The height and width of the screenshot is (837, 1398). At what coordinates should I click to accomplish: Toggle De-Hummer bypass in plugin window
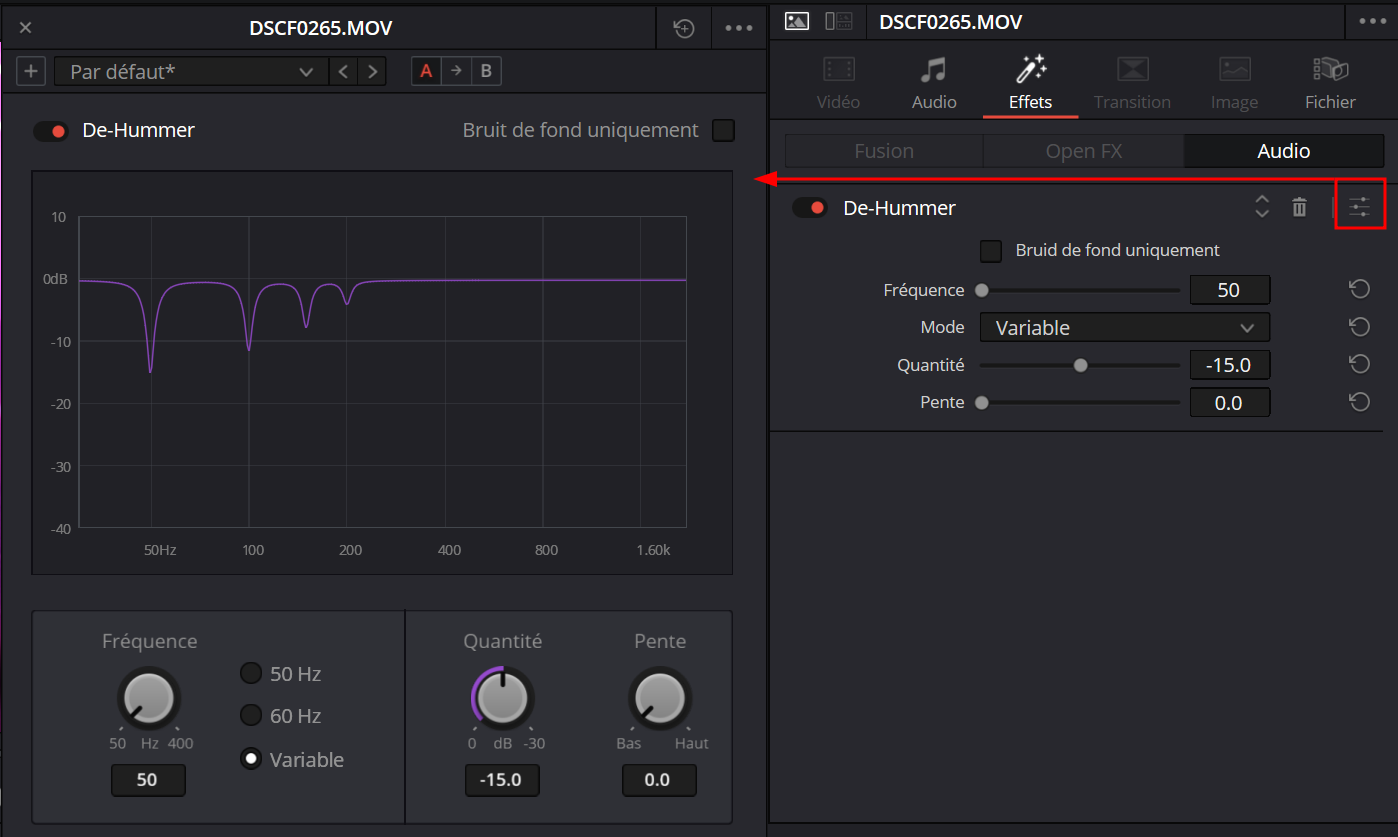[51, 131]
